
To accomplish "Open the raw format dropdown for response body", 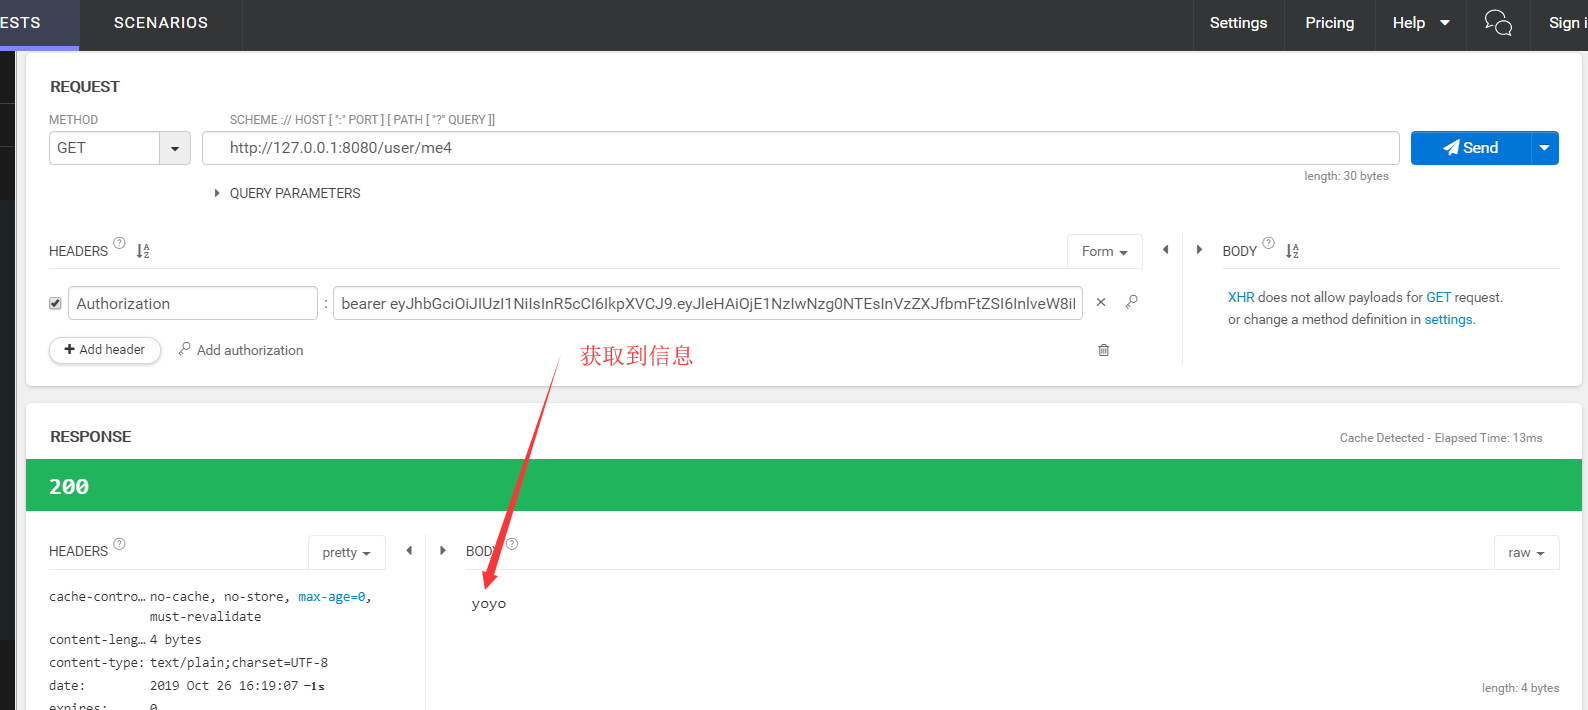I will pos(1526,553).
